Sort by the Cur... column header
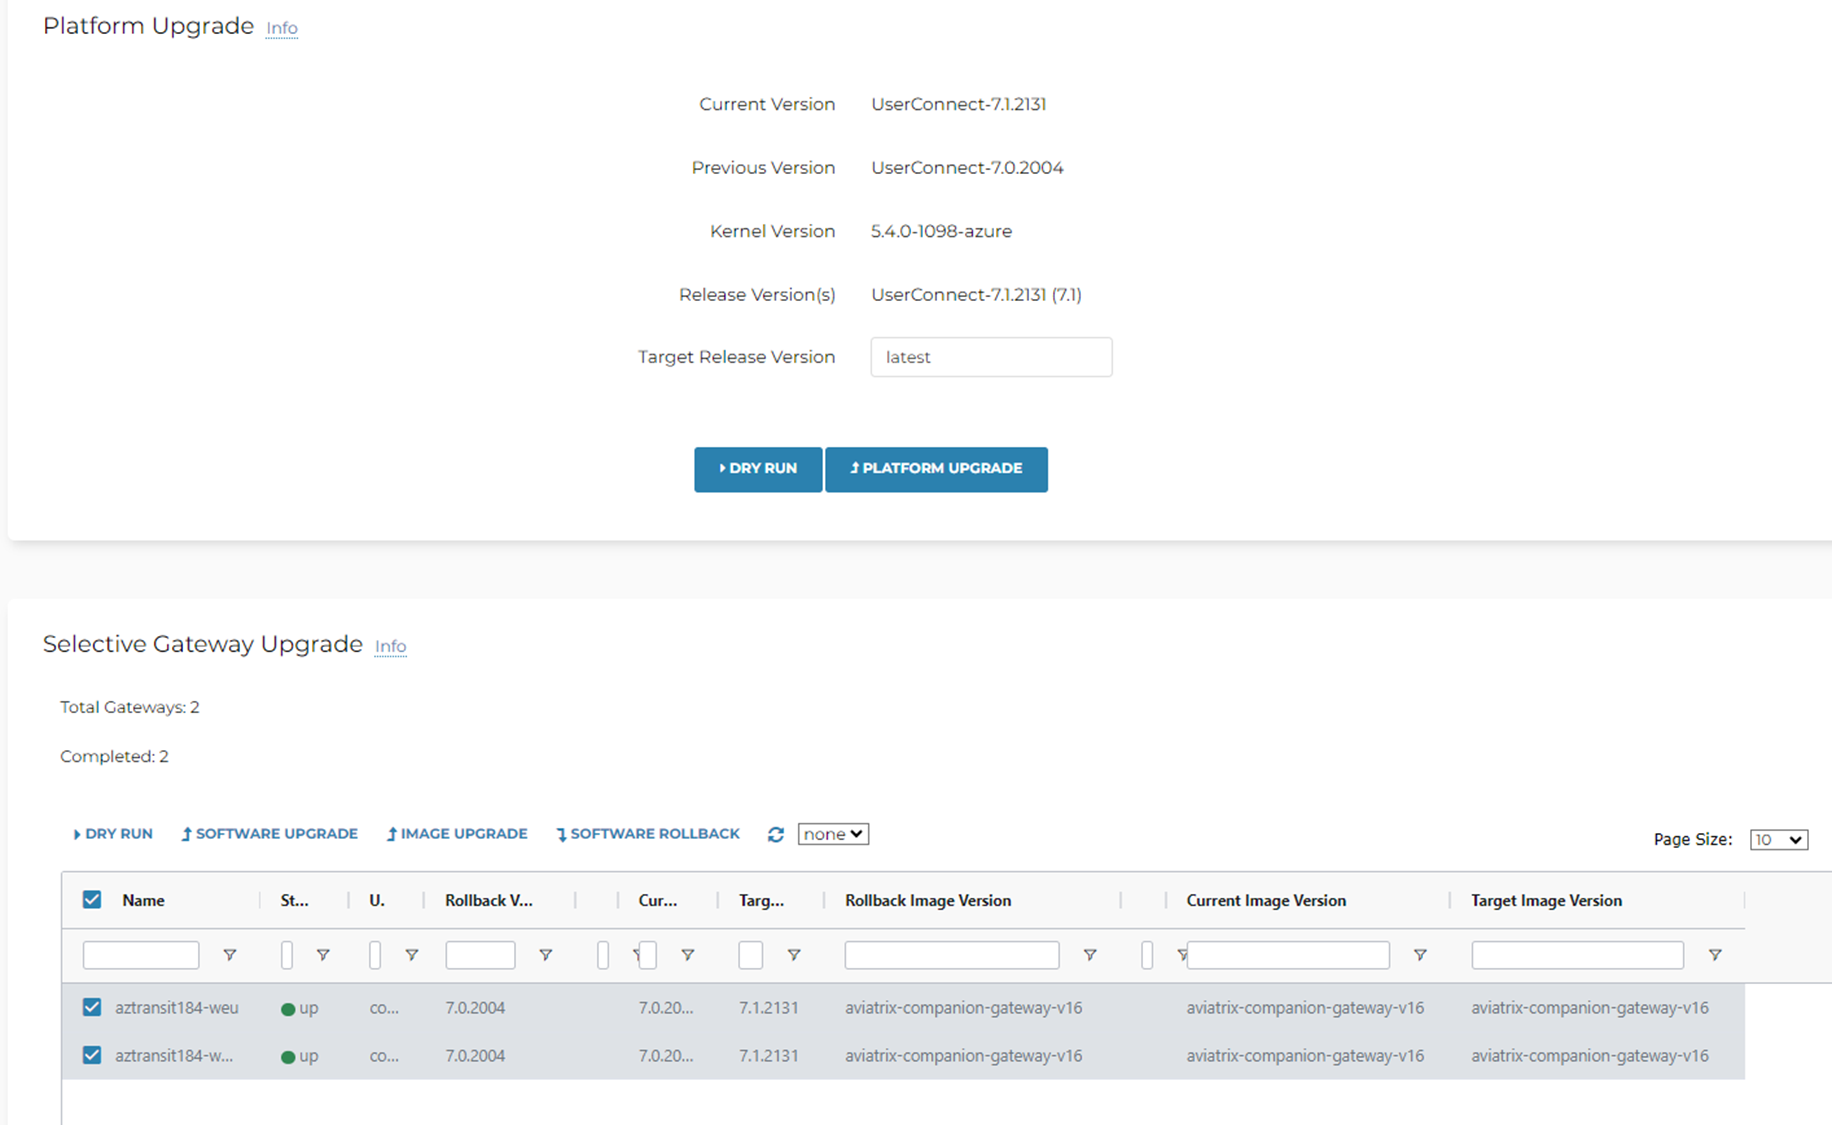Viewport: 1832px width, 1125px height. coord(658,900)
